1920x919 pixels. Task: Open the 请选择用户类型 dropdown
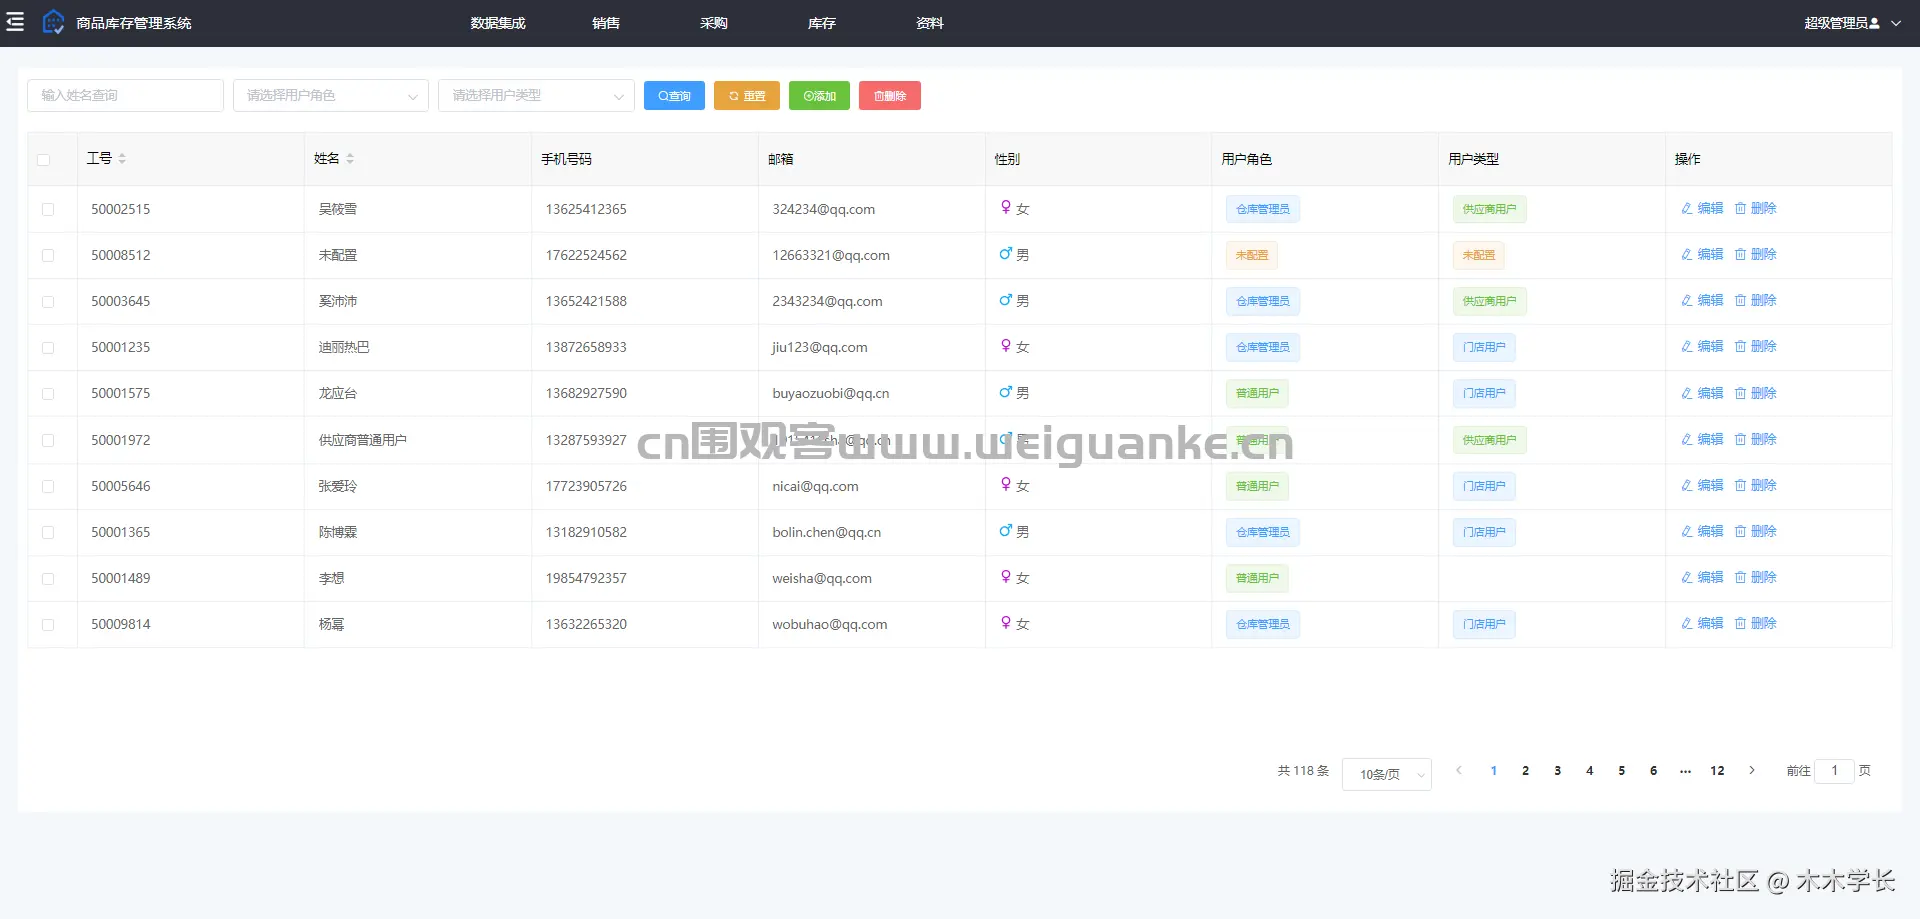[x=536, y=95]
